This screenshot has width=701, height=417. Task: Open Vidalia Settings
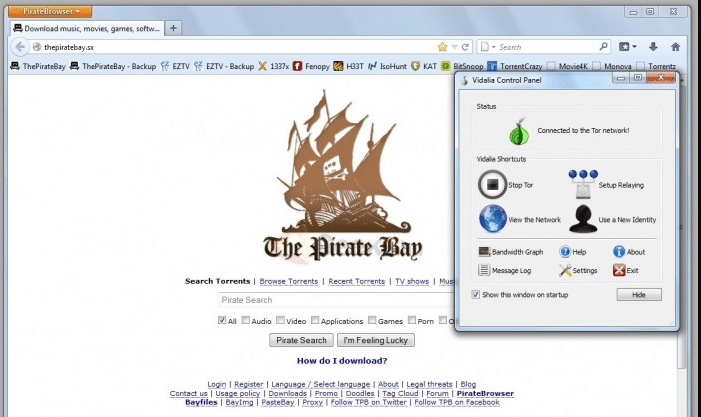[578, 270]
